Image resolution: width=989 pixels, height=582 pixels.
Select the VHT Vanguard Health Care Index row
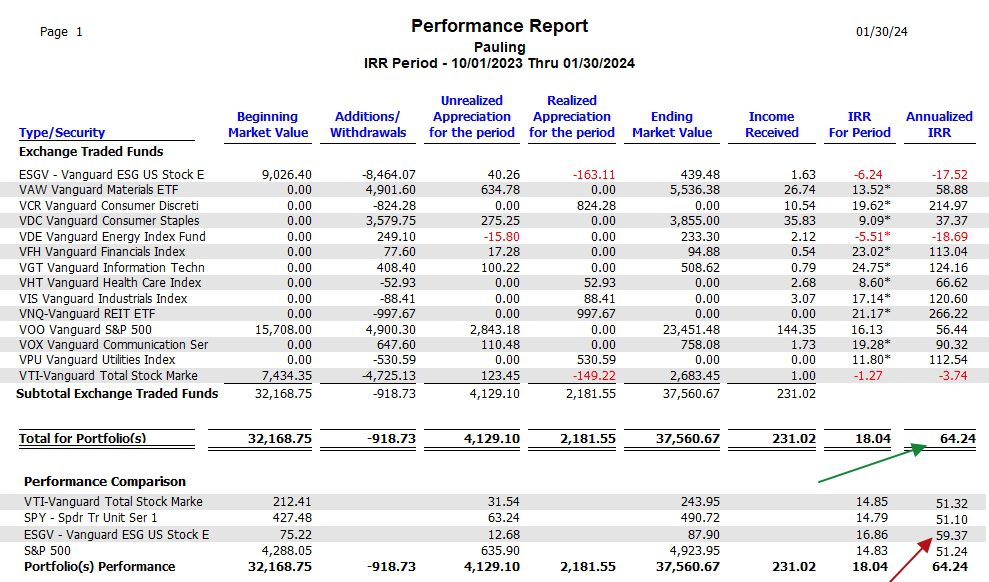pos(494,282)
